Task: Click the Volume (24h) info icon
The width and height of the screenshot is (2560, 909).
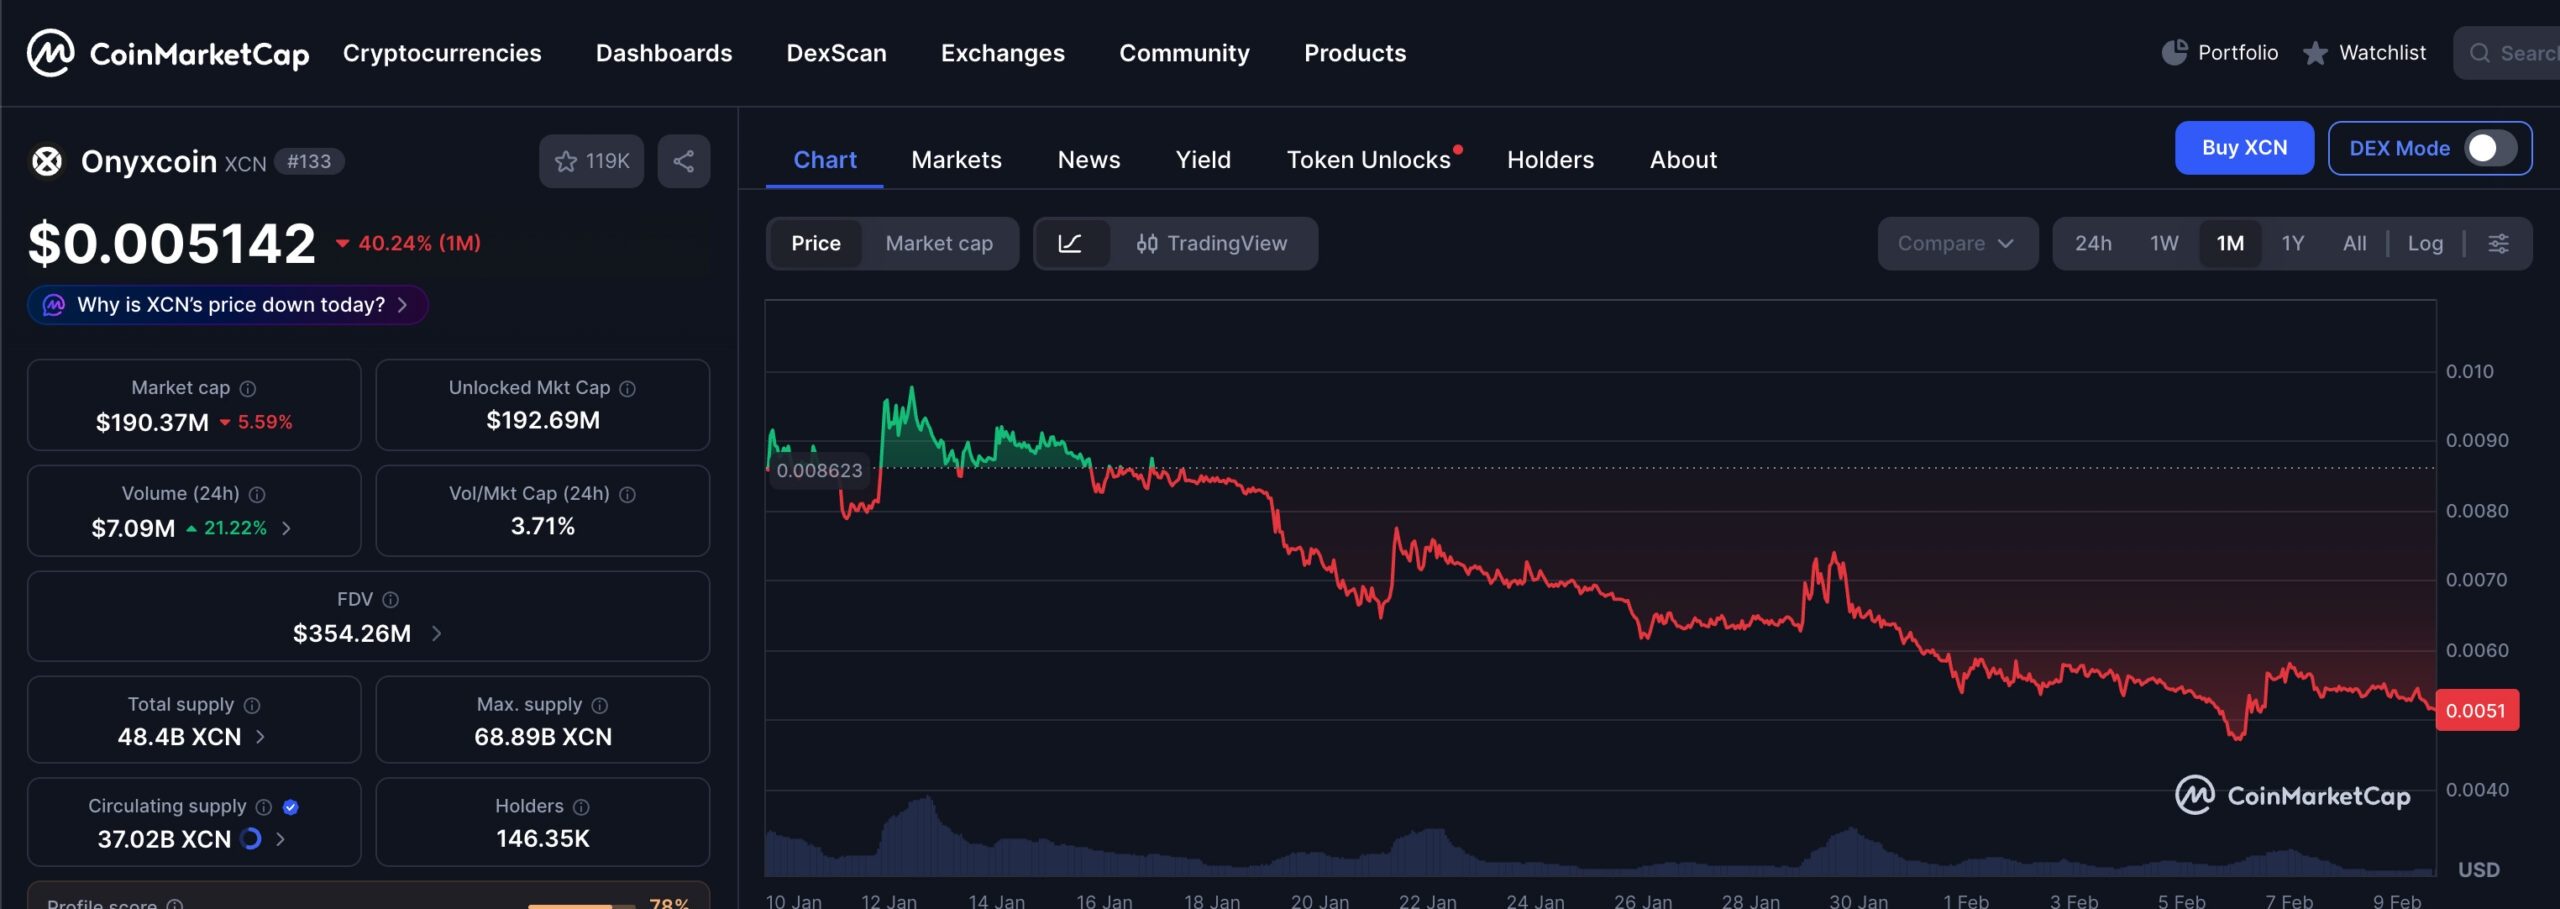Action: [257, 494]
